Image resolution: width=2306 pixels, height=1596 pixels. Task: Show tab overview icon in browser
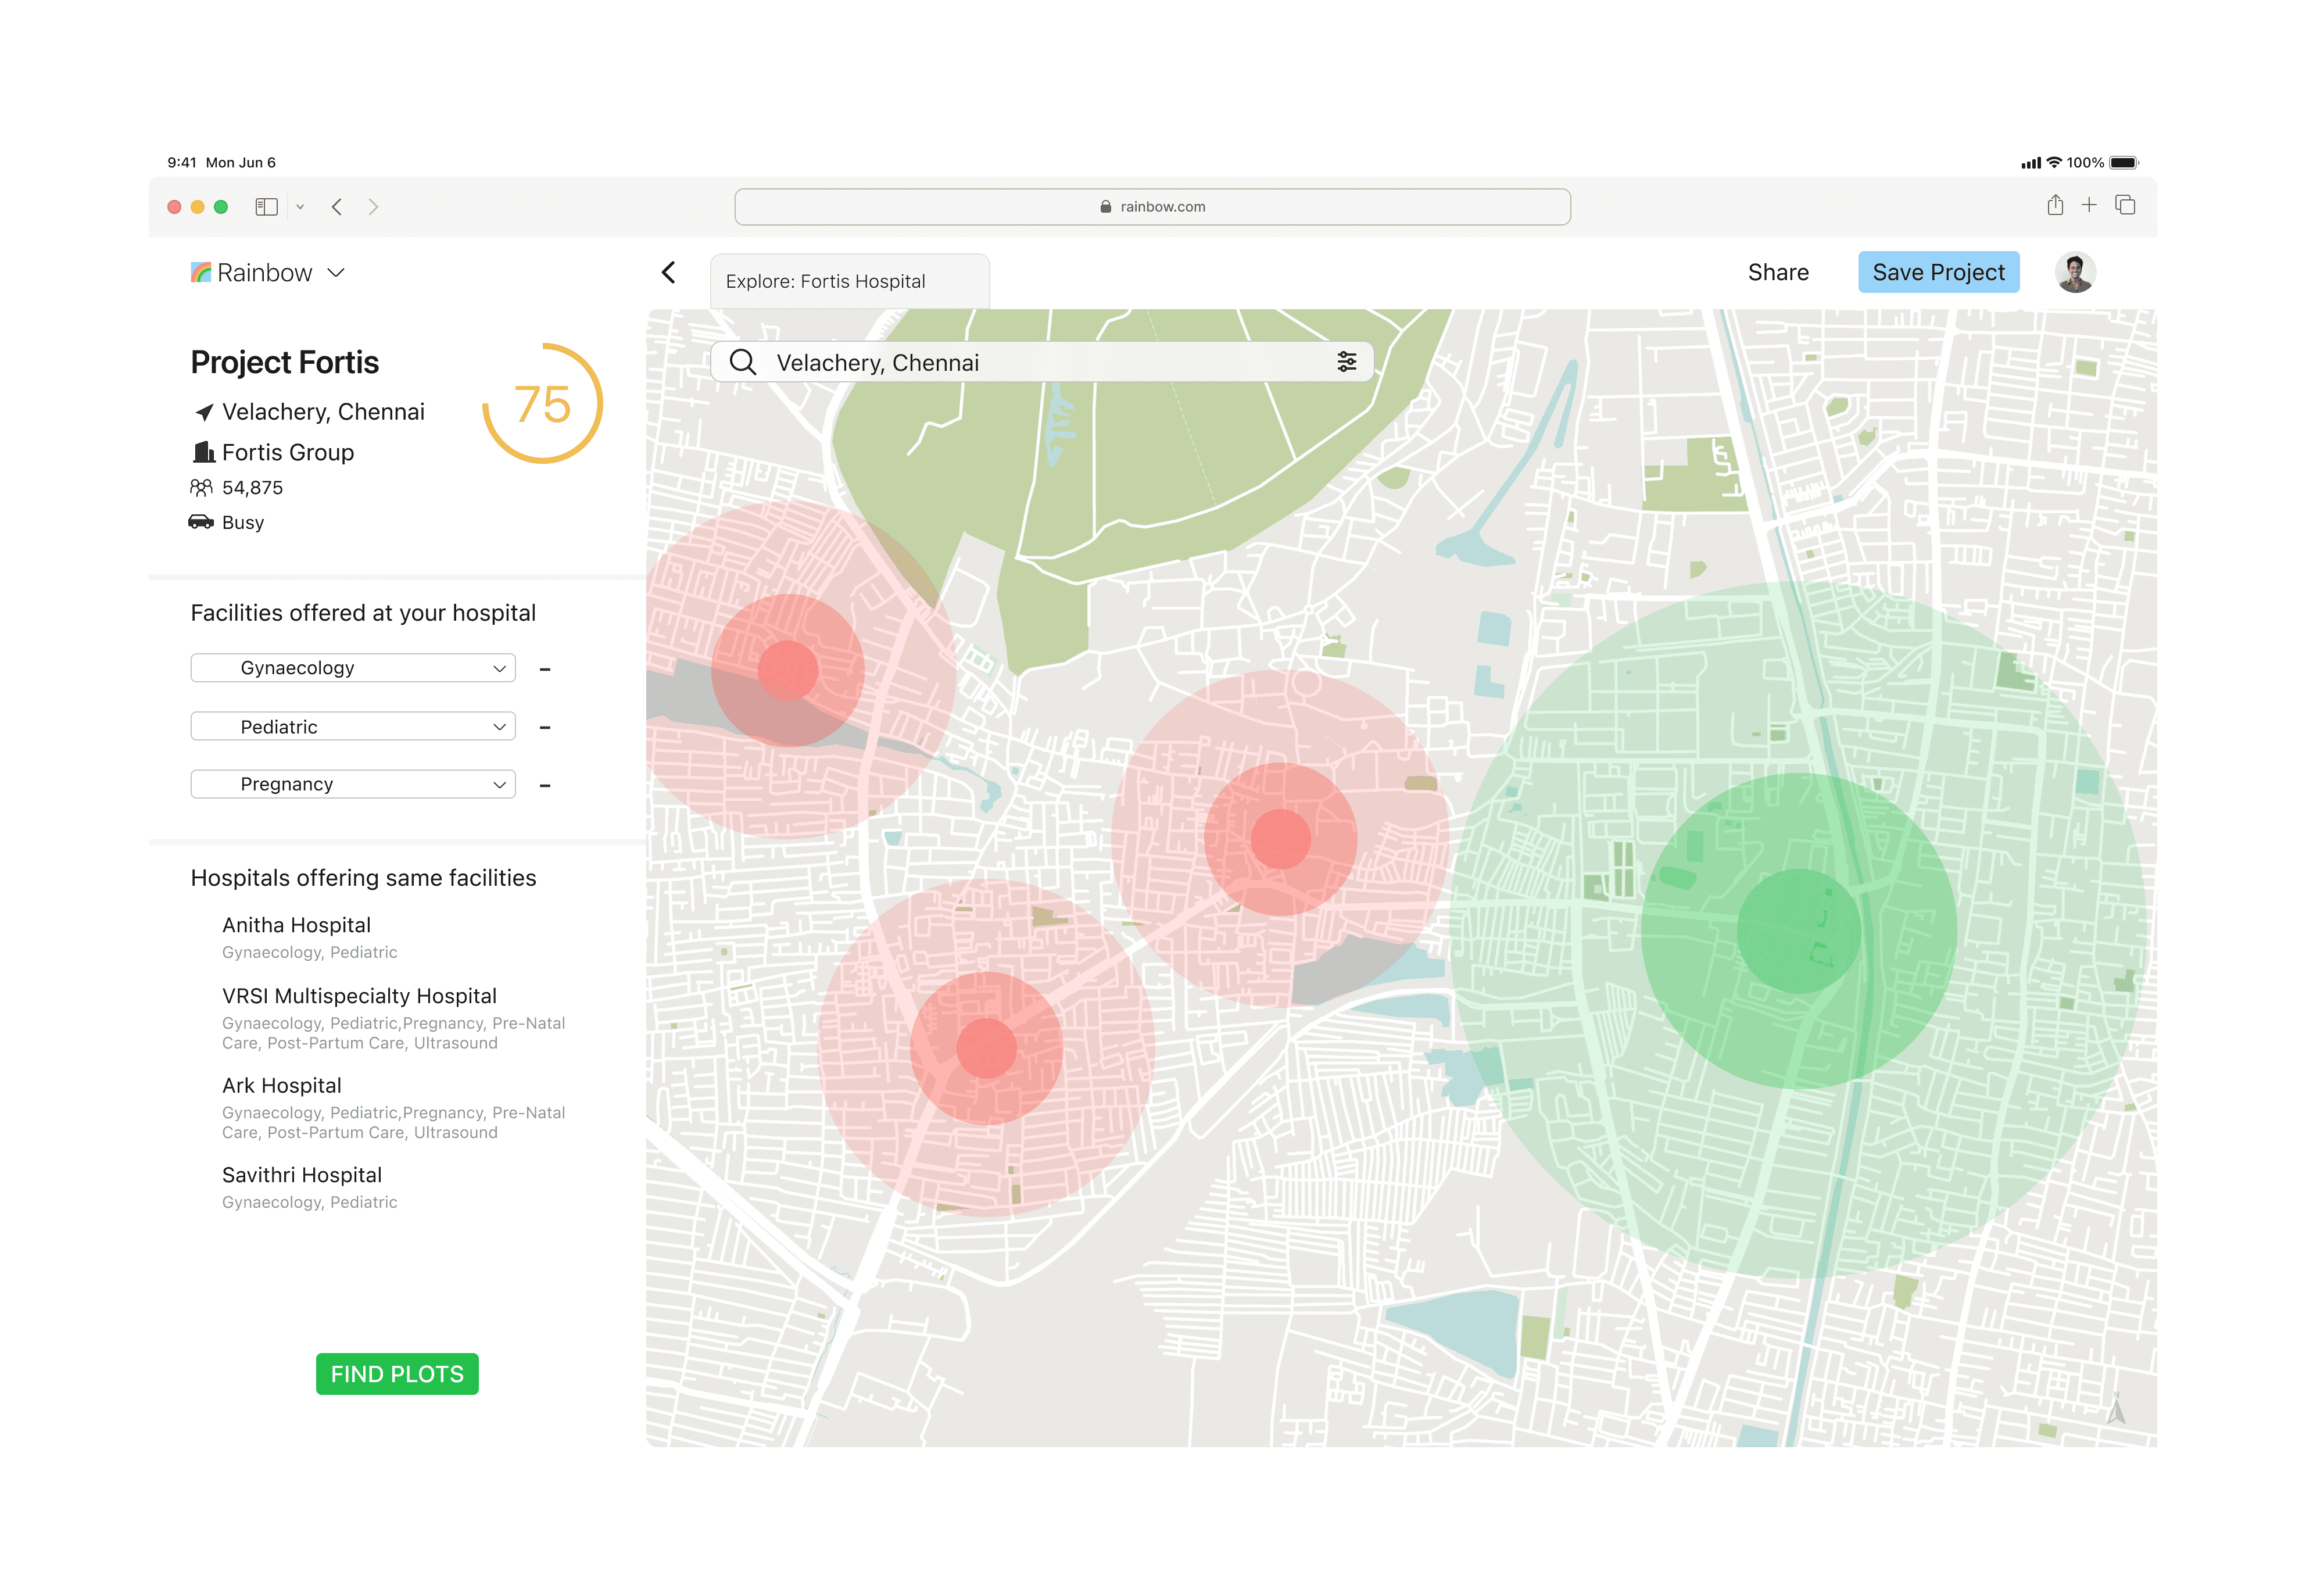pos(2125,206)
